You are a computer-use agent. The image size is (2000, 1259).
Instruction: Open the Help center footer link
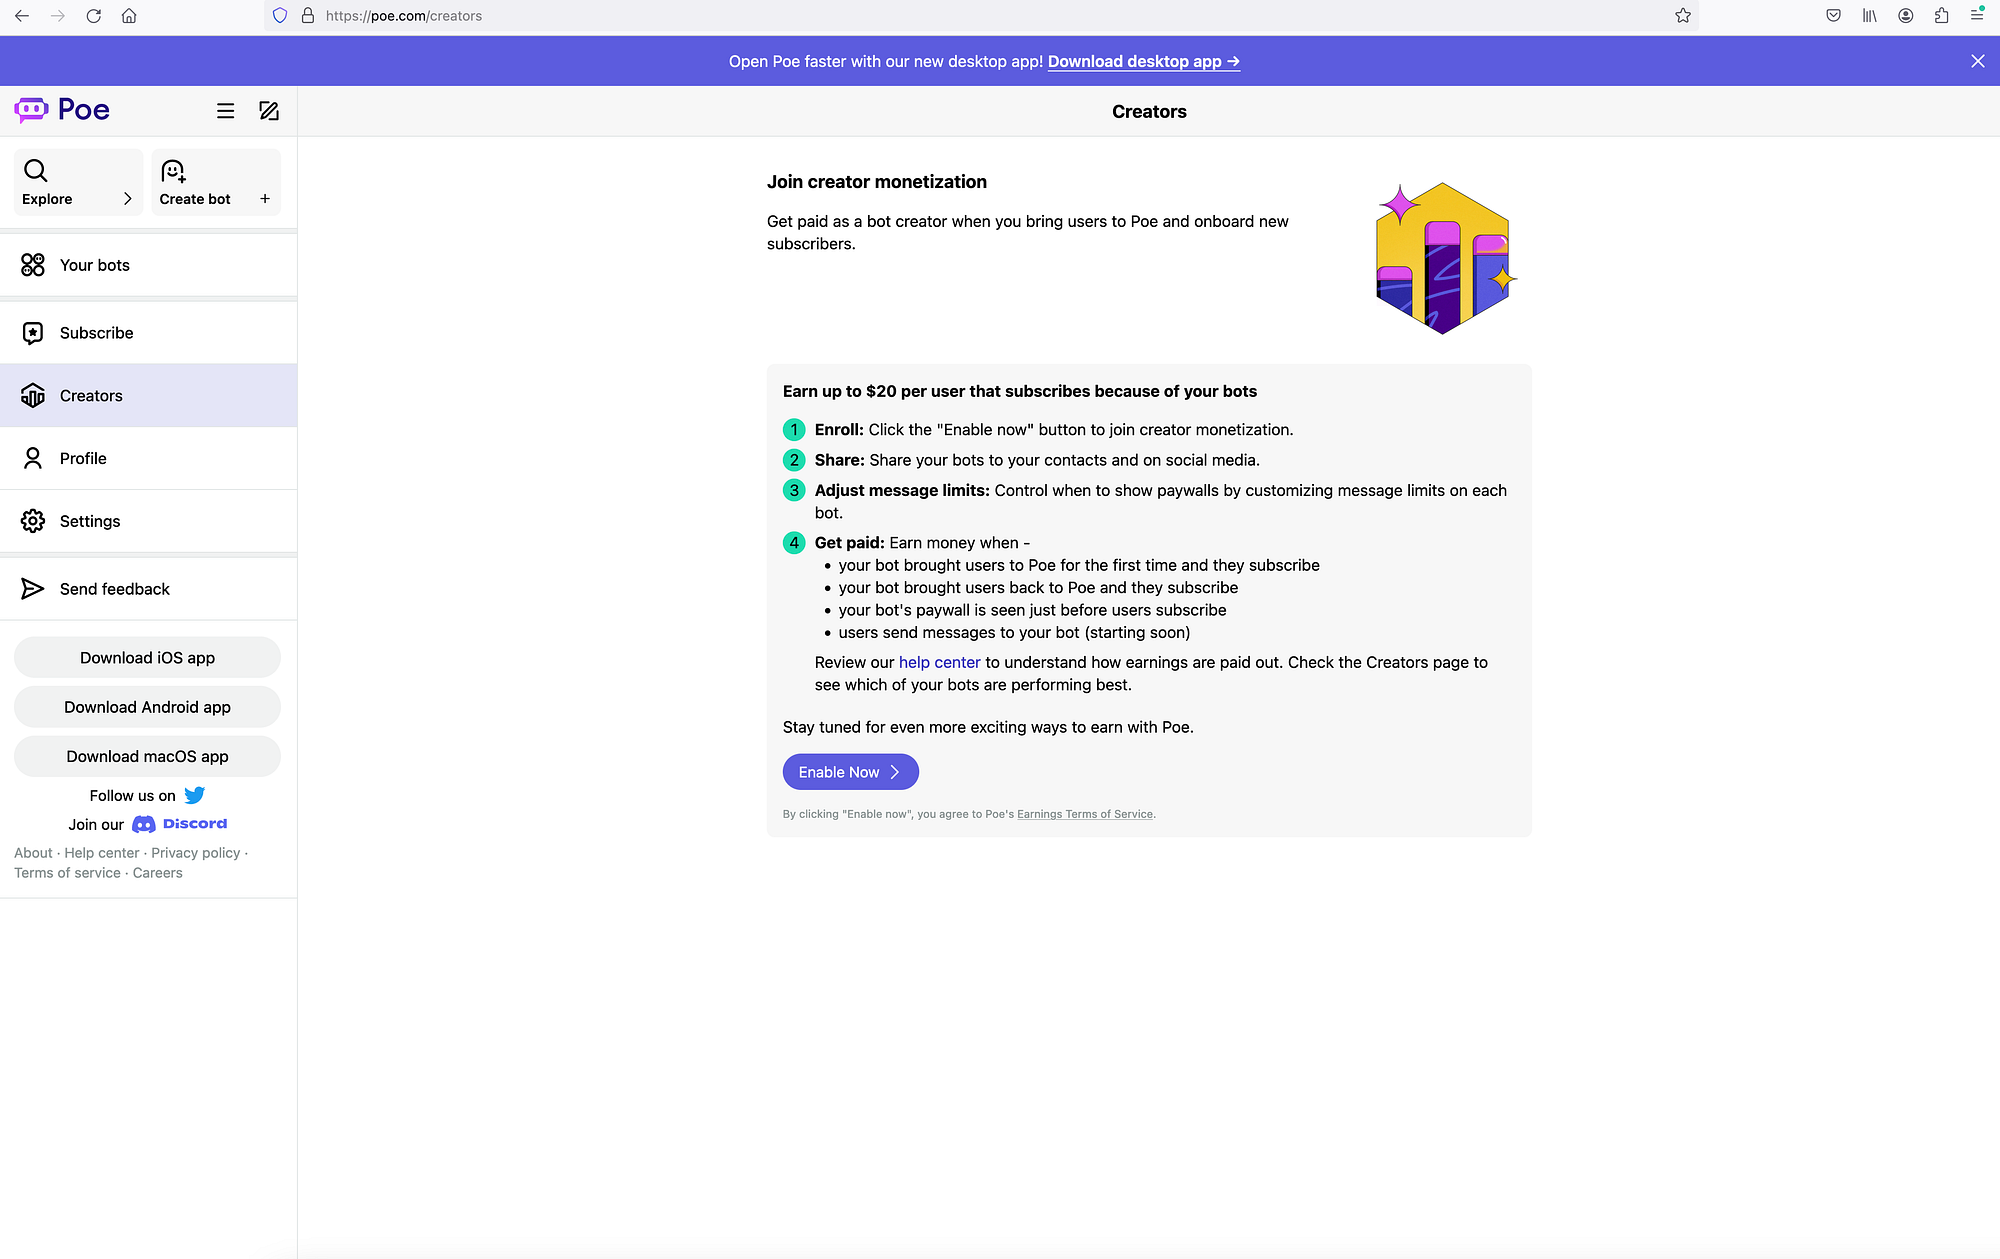pos(102,853)
